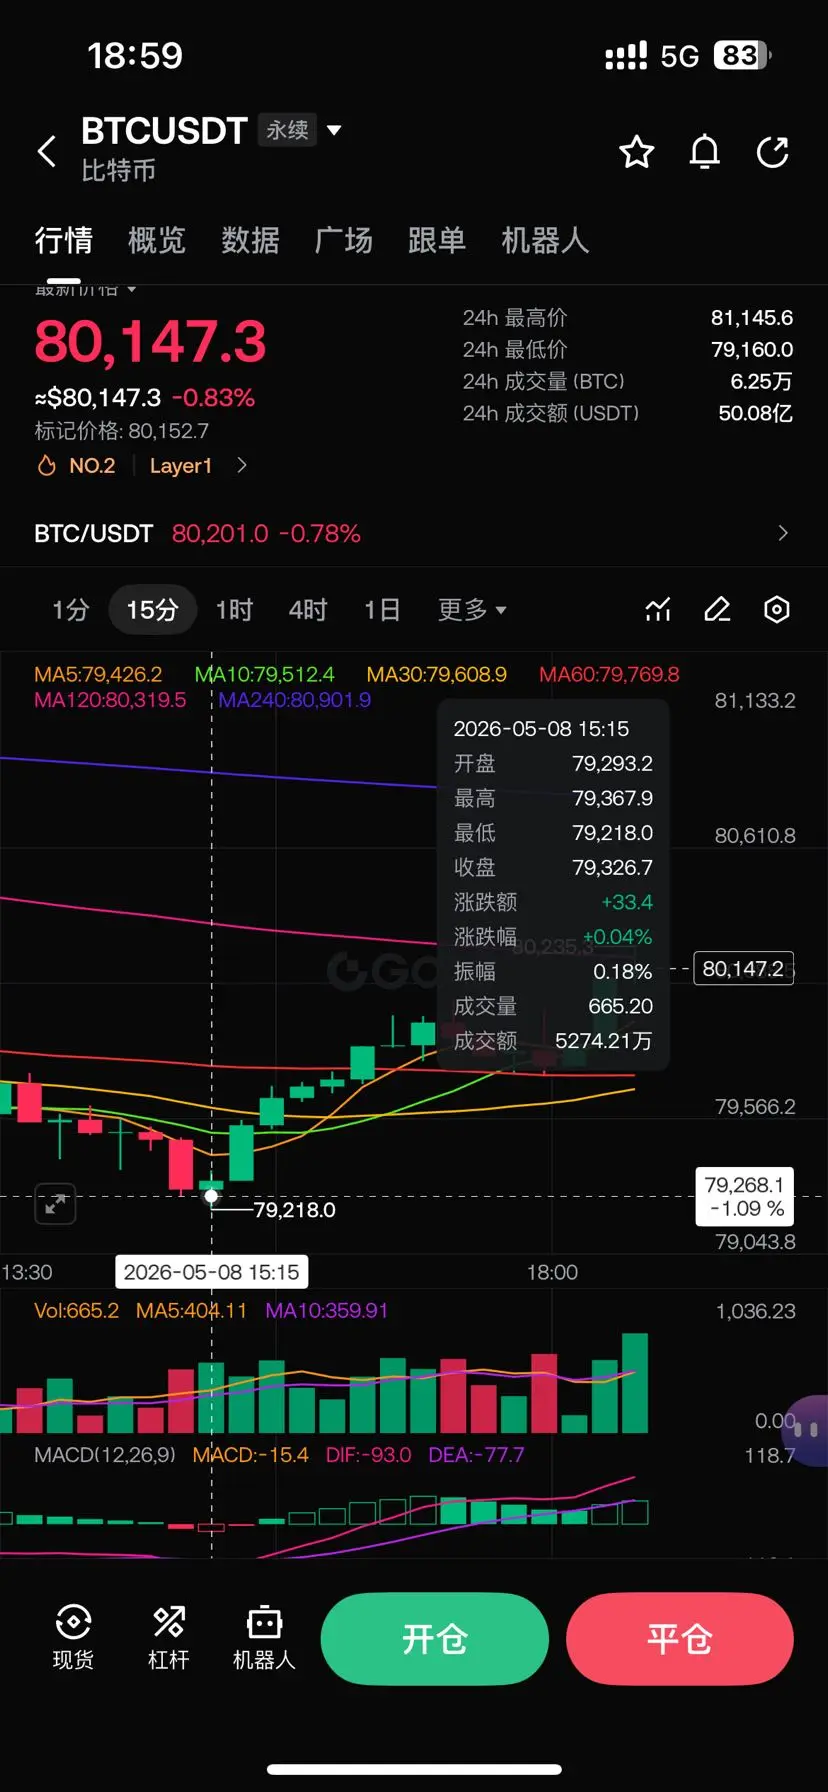Tap the 24h 最低价 79,160.0 value
The image size is (828, 1792).
(x=752, y=350)
